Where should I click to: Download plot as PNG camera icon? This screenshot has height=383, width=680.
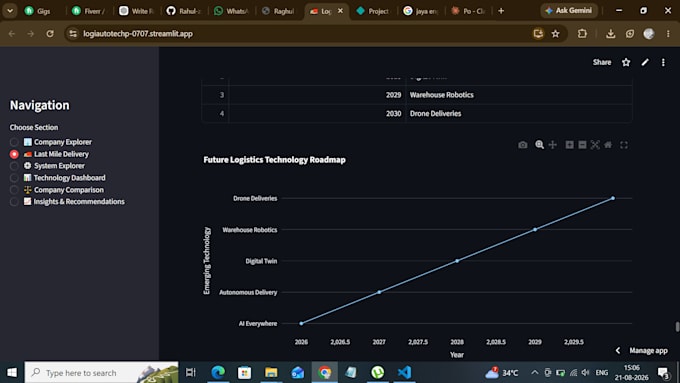(x=523, y=145)
